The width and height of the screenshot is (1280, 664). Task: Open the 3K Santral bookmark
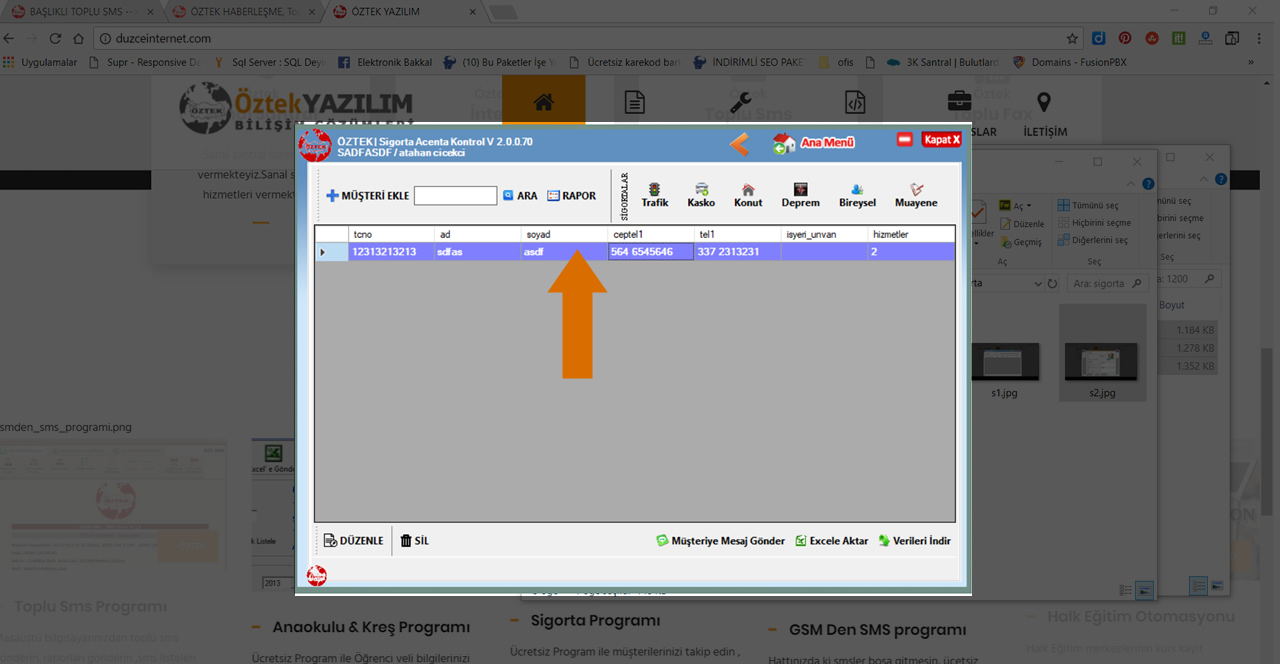(943, 62)
